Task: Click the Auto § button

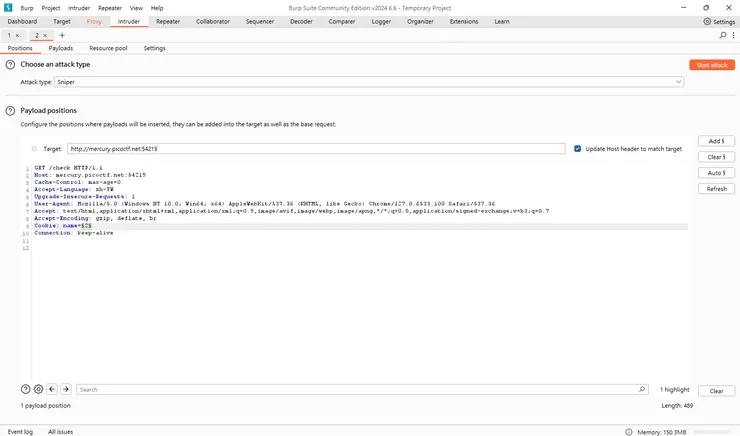Action: 716,173
